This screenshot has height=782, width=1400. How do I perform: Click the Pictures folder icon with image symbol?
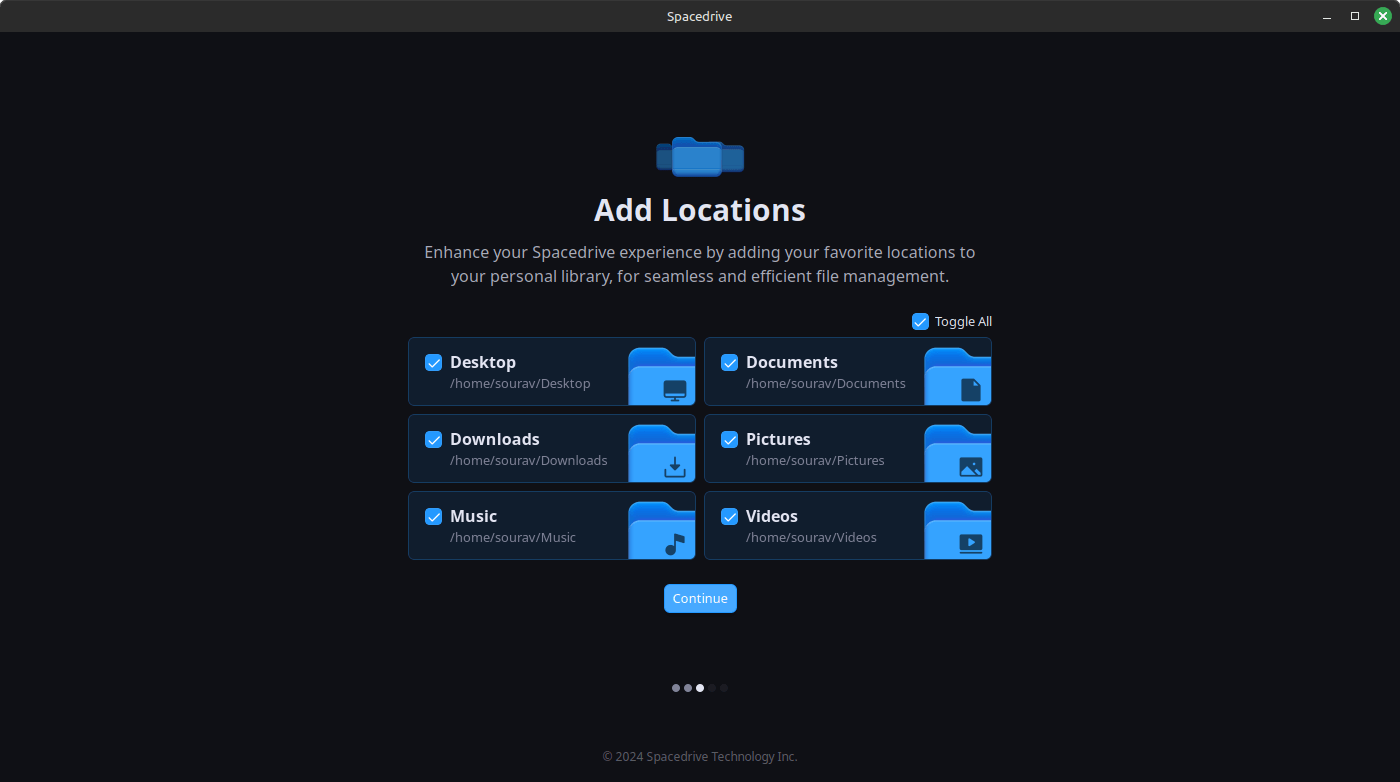[958, 453]
